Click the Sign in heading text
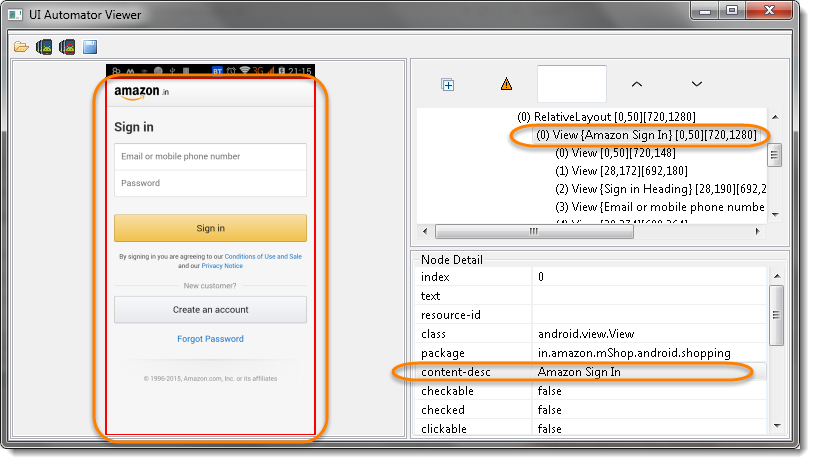This screenshot has width=815, height=464. (134, 127)
